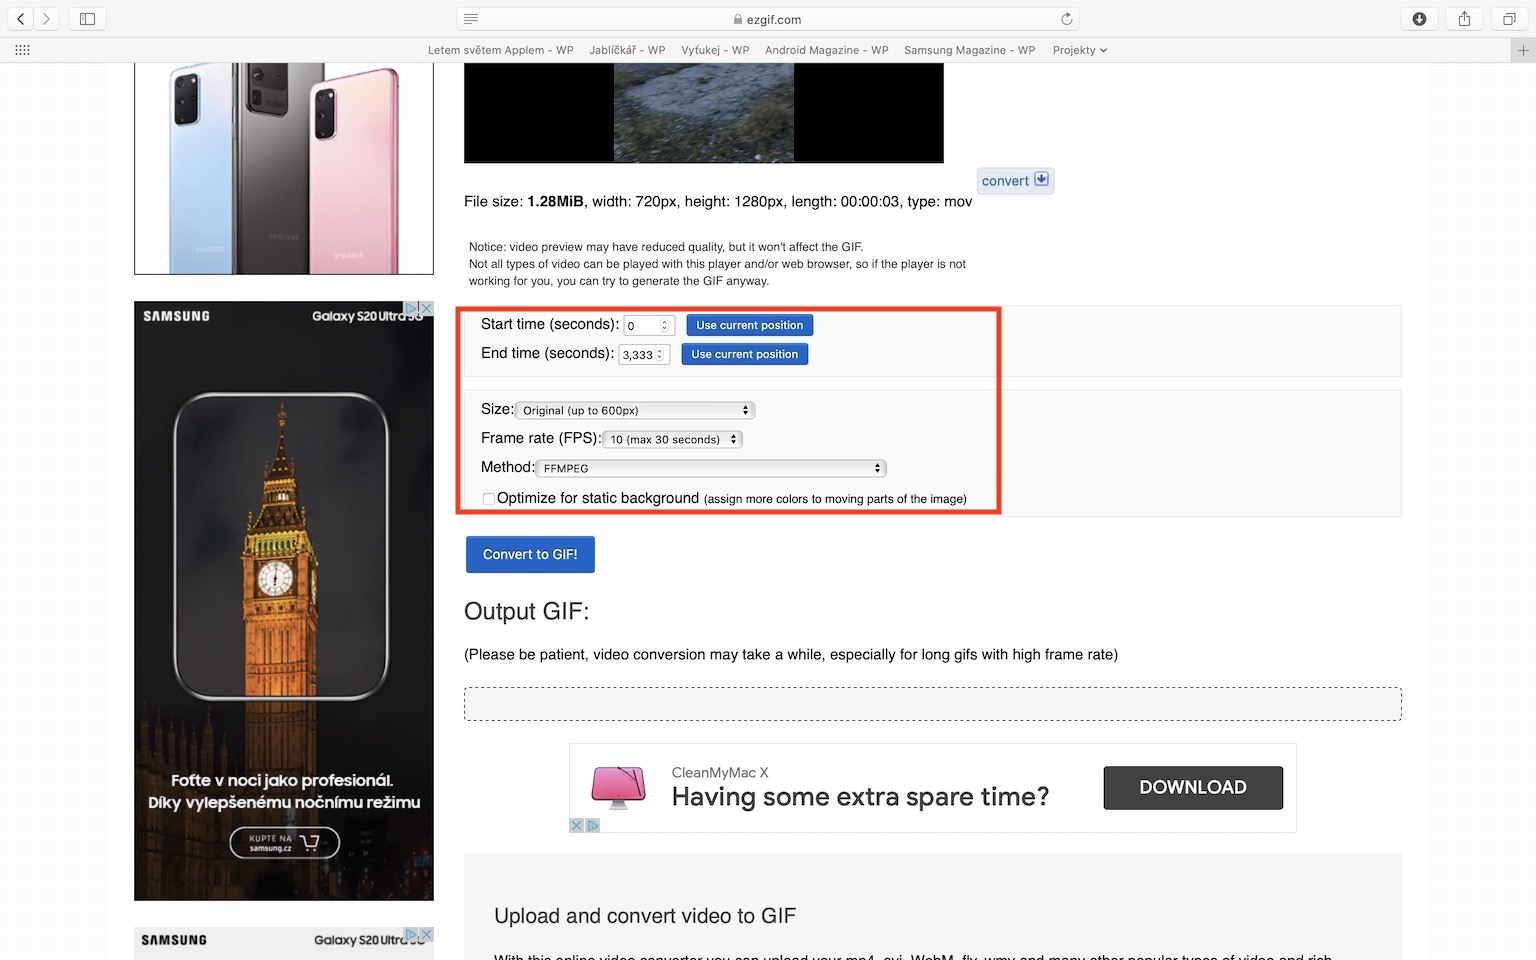Image resolution: width=1536 pixels, height=960 pixels.
Task: Close the CleanMyMac ad with X icon
Action: (576, 825)
